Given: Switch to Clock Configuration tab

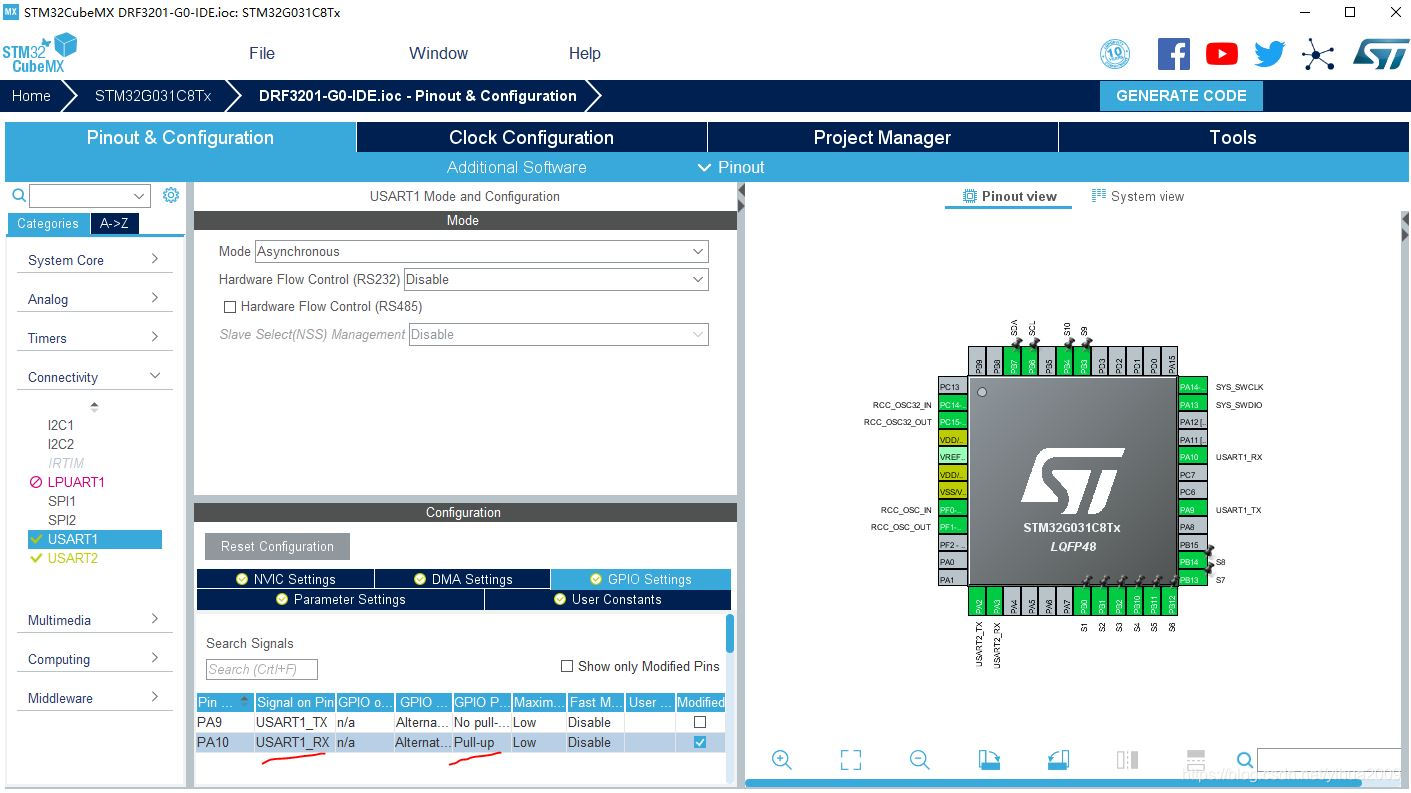Looking at the screenshot, I should click(531, 138).
